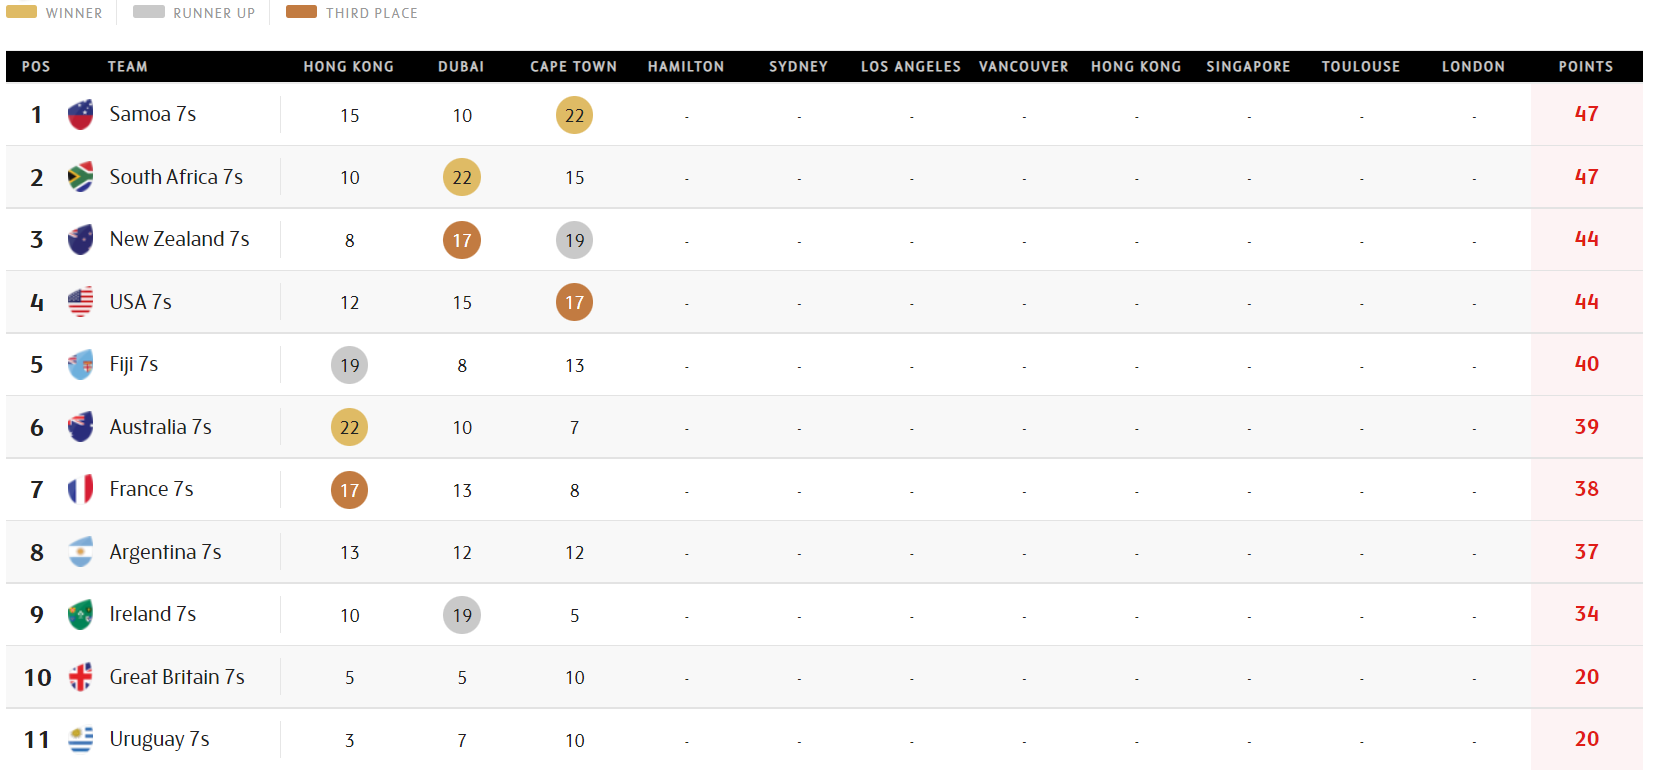
Task: Click the gold Winner legend swatch
Action: coord(21,12)
